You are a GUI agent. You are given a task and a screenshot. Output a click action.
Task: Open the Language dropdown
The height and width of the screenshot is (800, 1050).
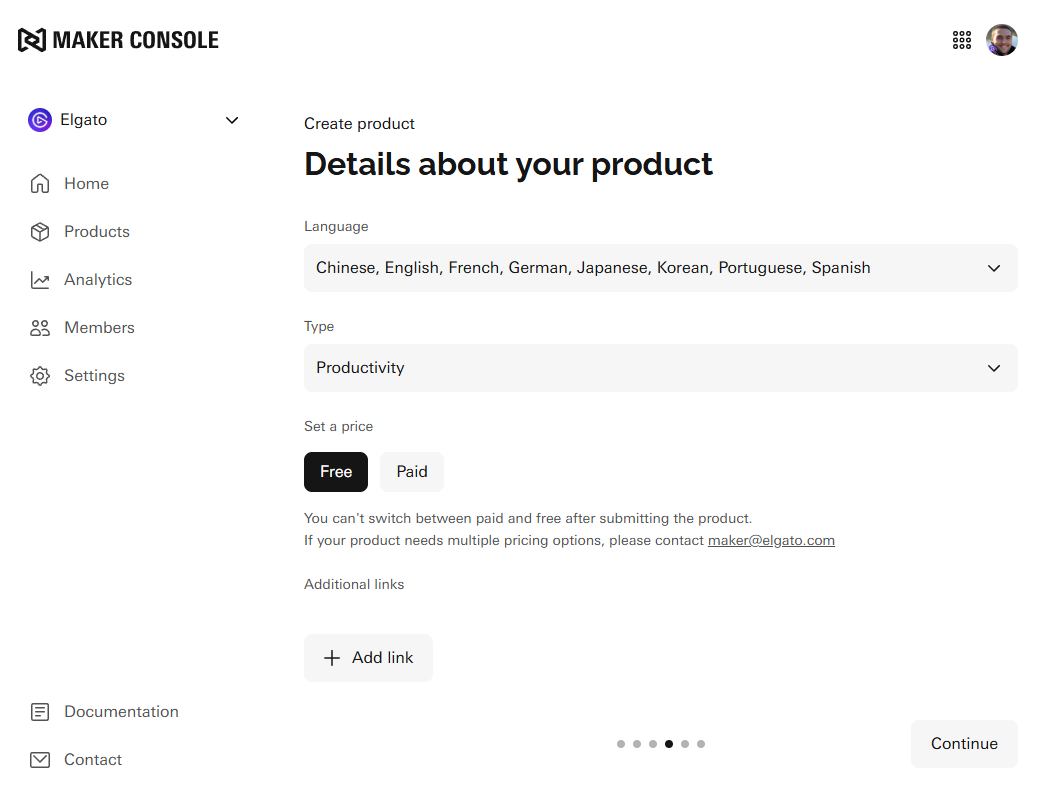click(660, 268)
